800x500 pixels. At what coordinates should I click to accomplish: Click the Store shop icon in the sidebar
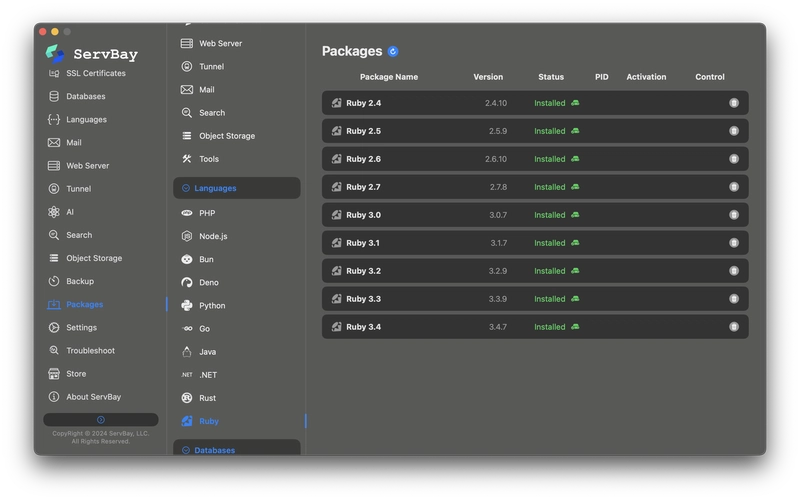[x=54, y=374]
